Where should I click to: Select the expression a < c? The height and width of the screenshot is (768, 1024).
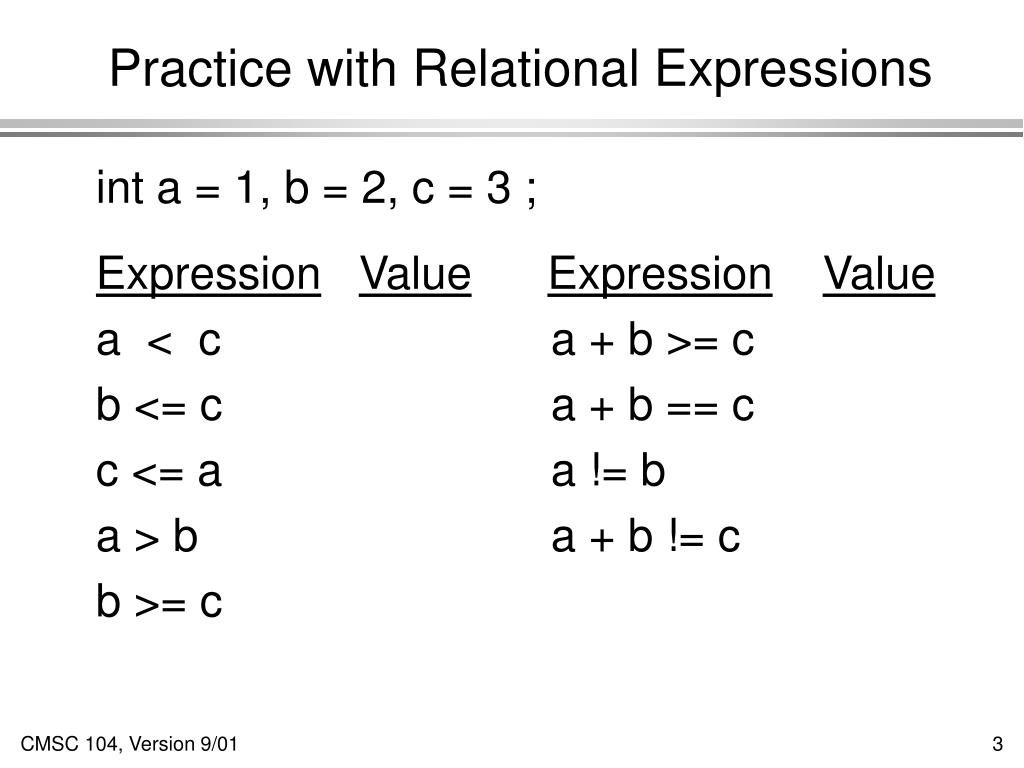tap(159, 342)
